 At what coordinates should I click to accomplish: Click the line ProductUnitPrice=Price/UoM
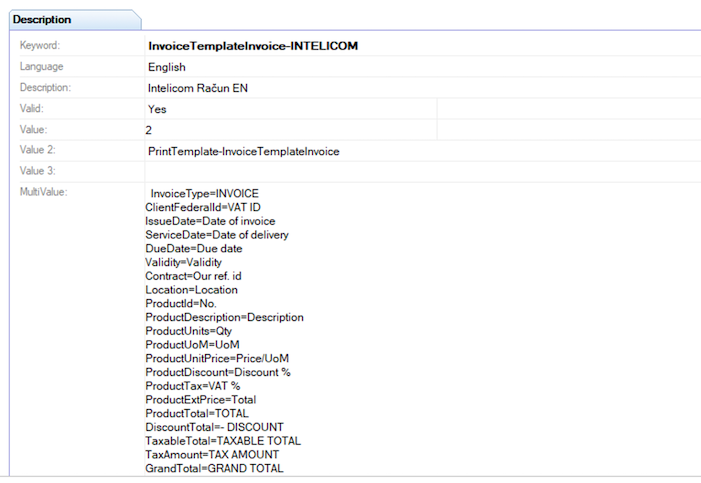217,359
